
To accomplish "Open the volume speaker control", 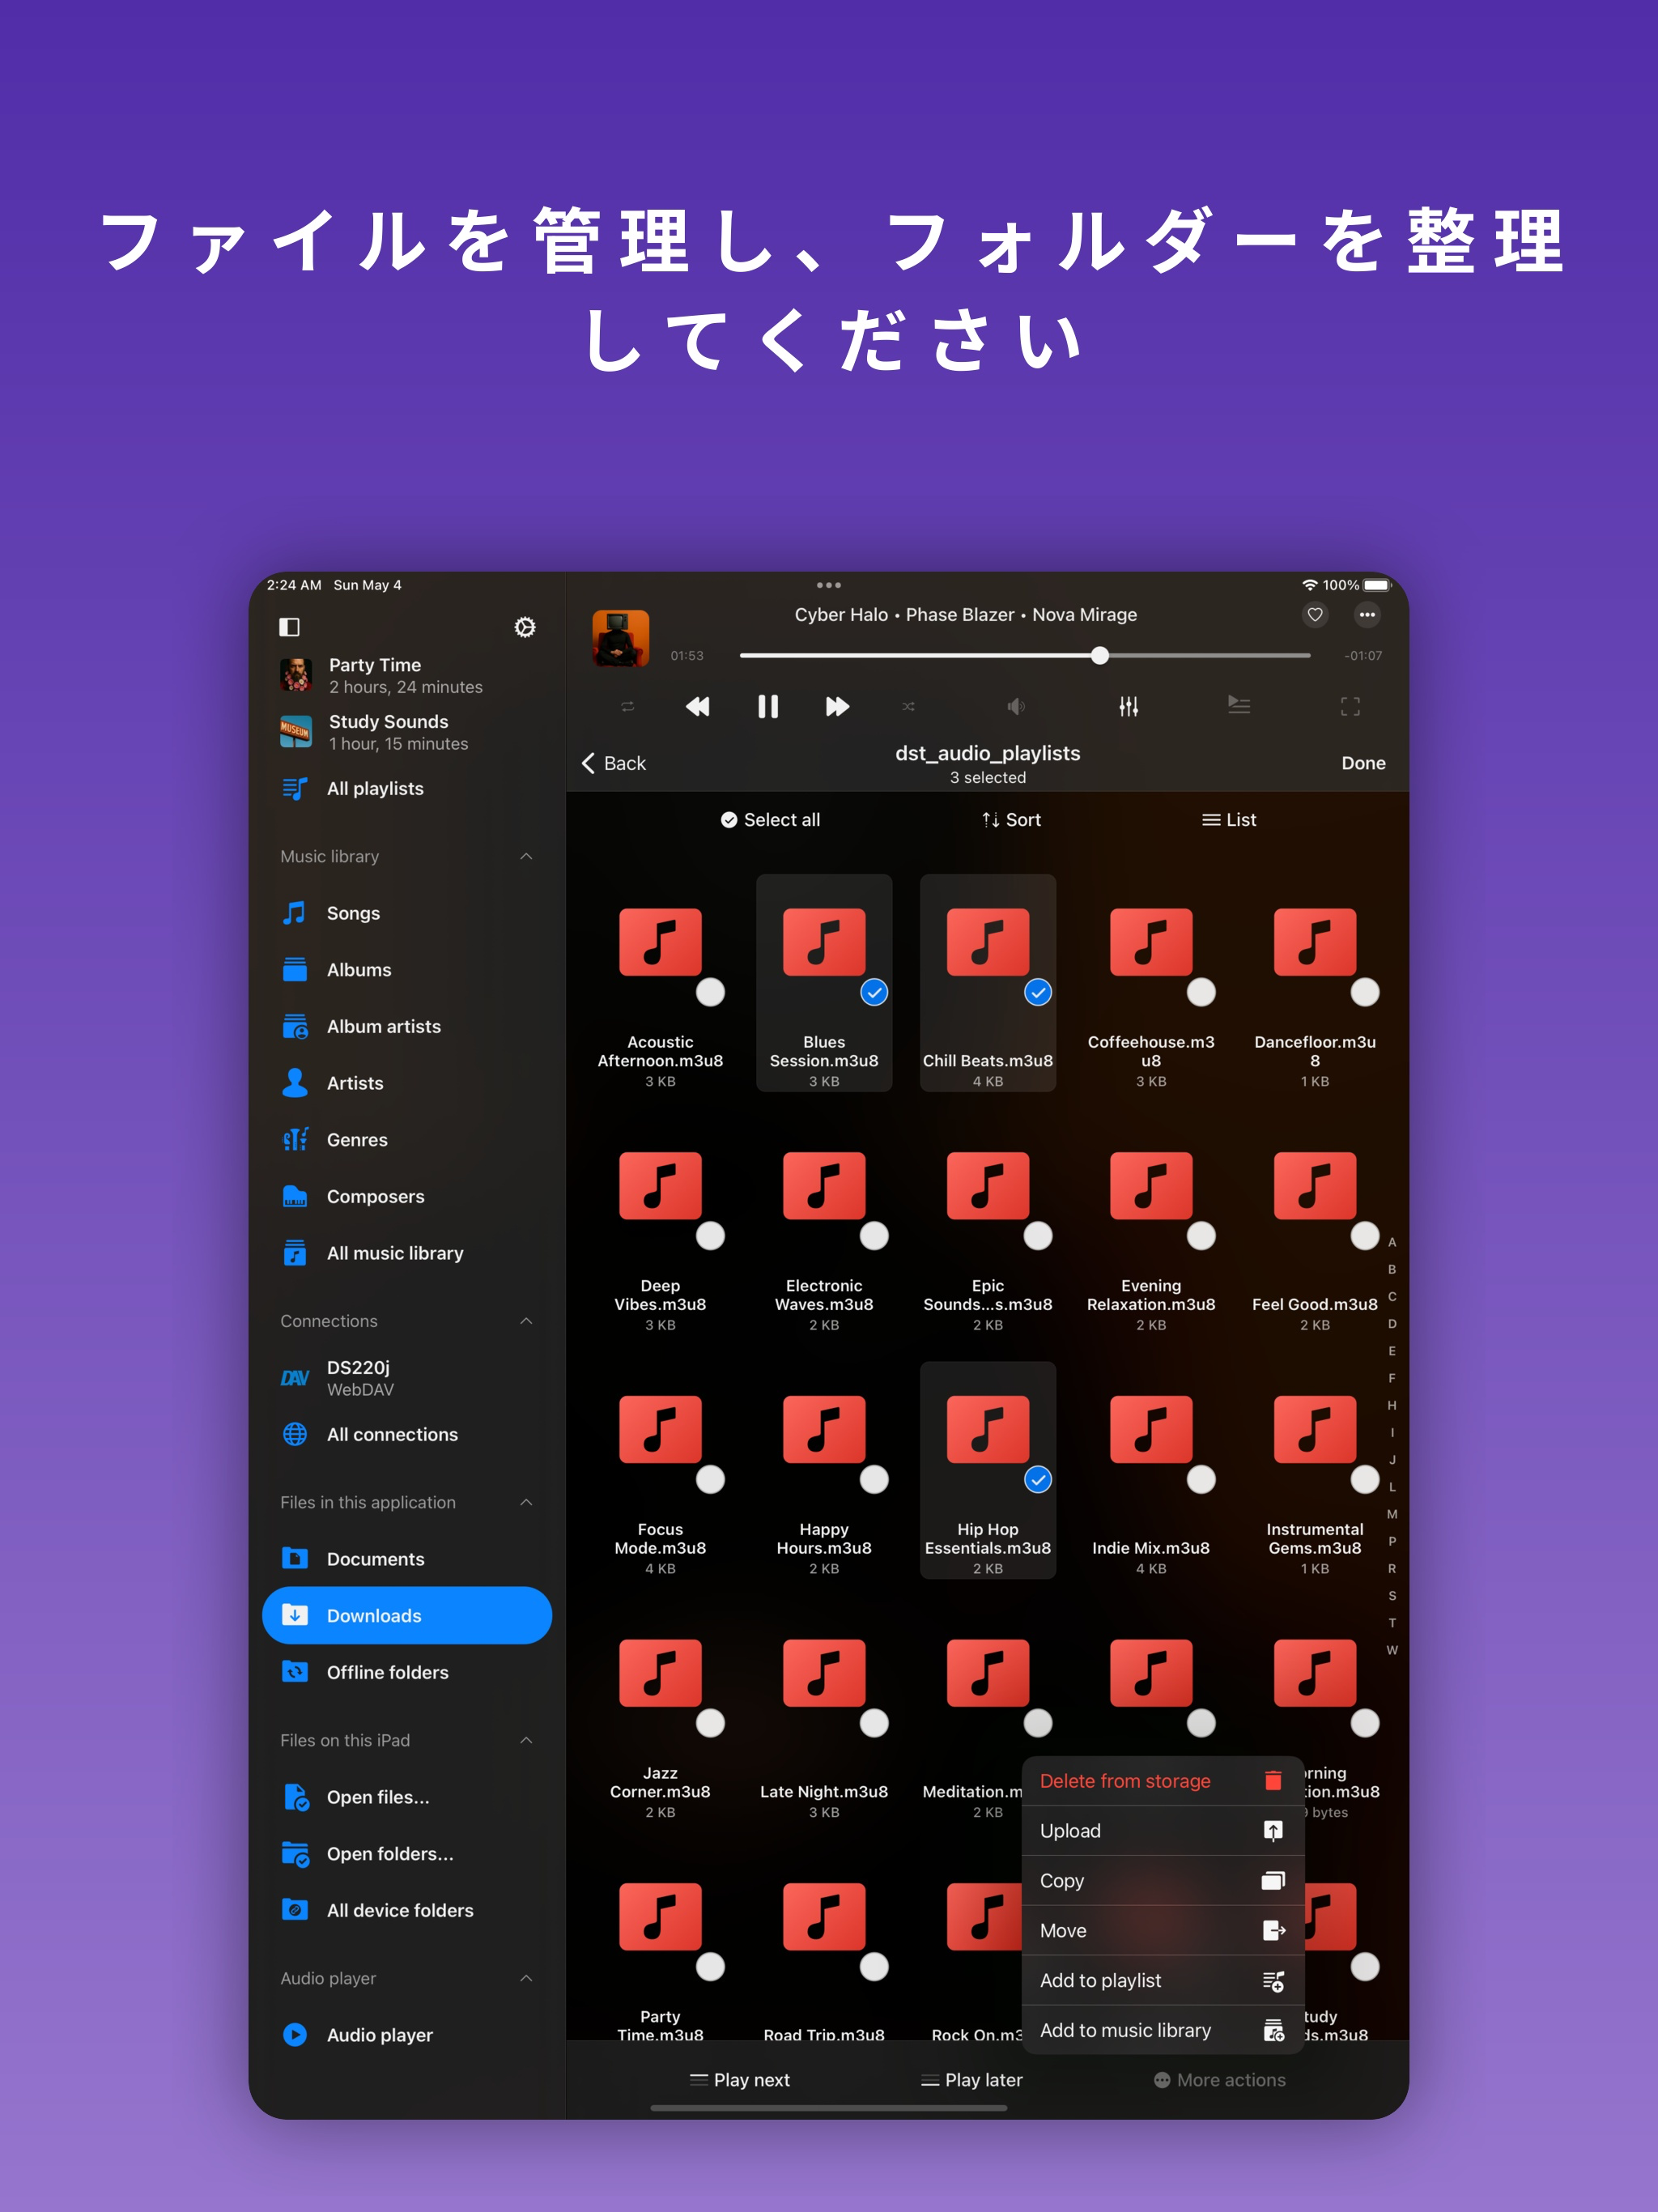I will coord(1016,707).
